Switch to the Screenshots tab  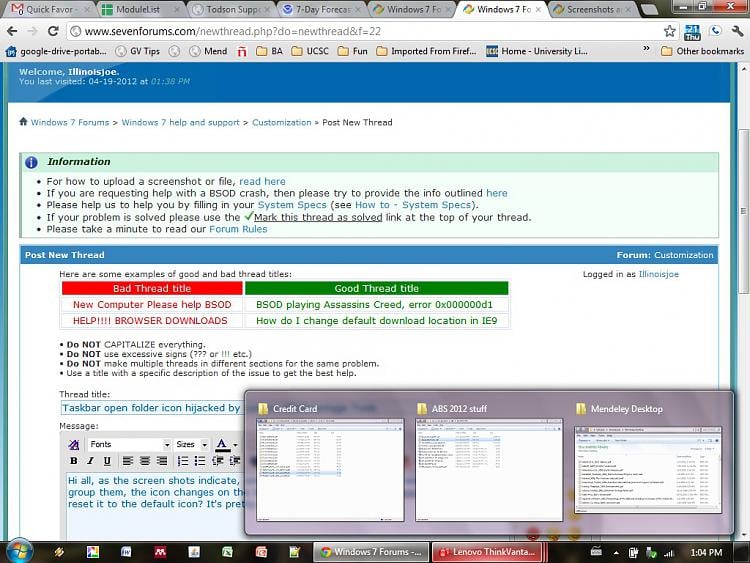[x=593, y=9]
